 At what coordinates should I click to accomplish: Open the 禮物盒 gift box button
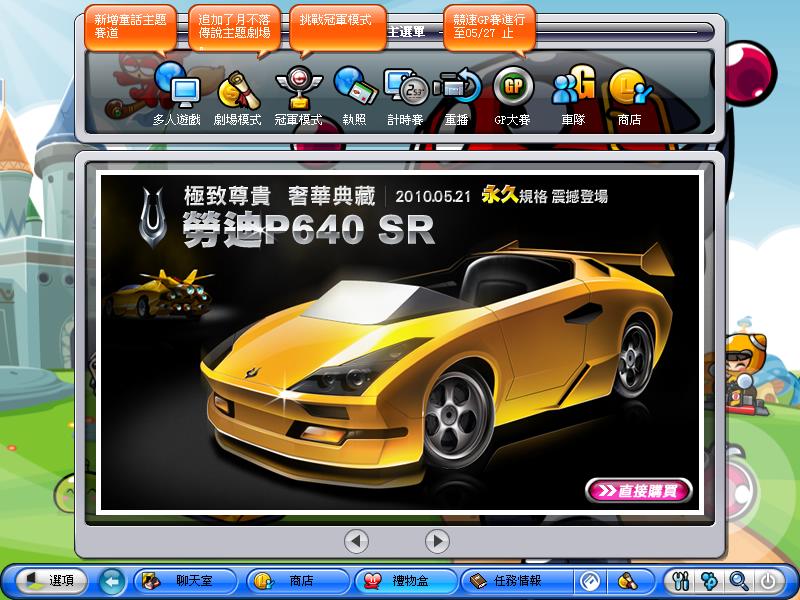coord(406,581)
